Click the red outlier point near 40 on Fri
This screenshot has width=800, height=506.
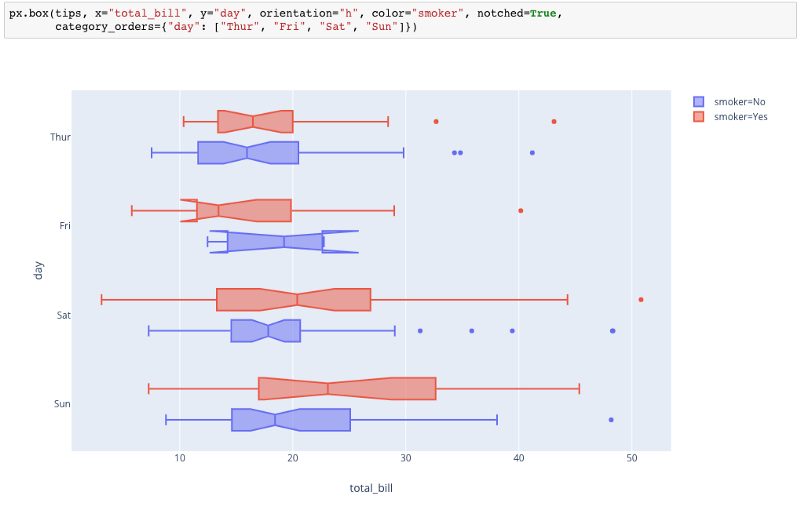point(520,211)
